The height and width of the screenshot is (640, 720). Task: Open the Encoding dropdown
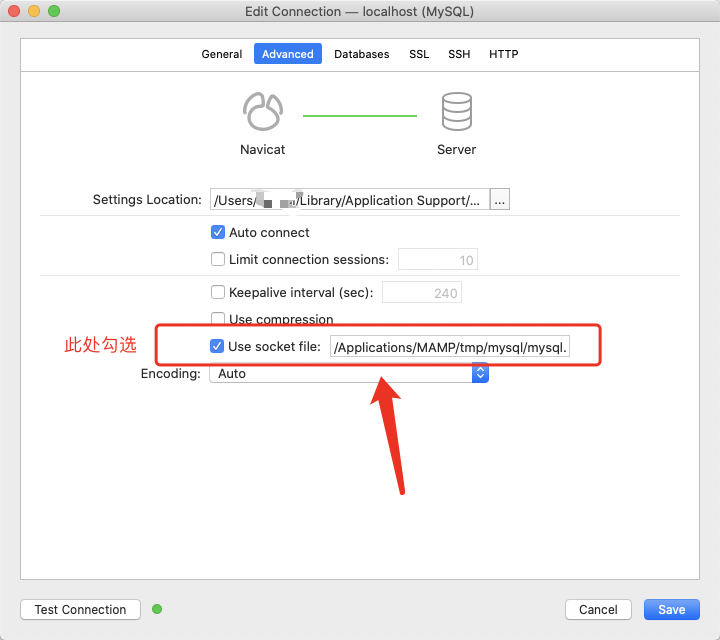pos(349,373)
